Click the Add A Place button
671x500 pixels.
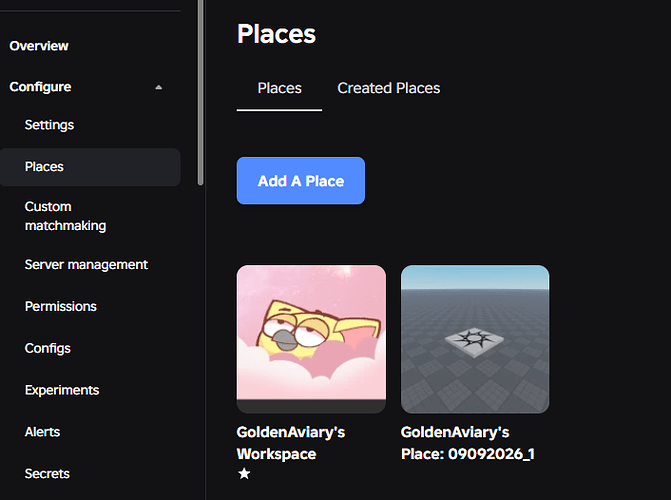pos(301,181)
